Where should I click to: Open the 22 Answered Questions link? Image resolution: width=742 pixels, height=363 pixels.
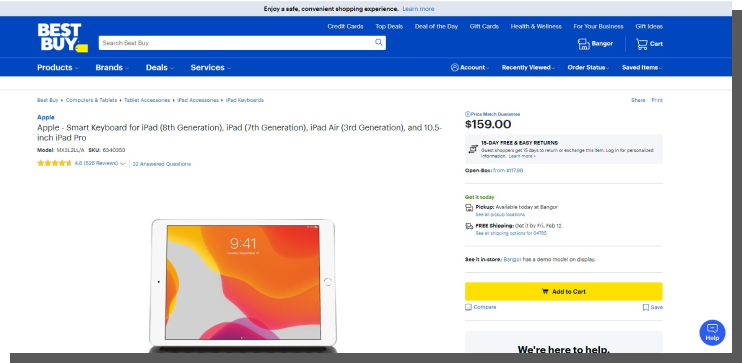tap(162, 164)
